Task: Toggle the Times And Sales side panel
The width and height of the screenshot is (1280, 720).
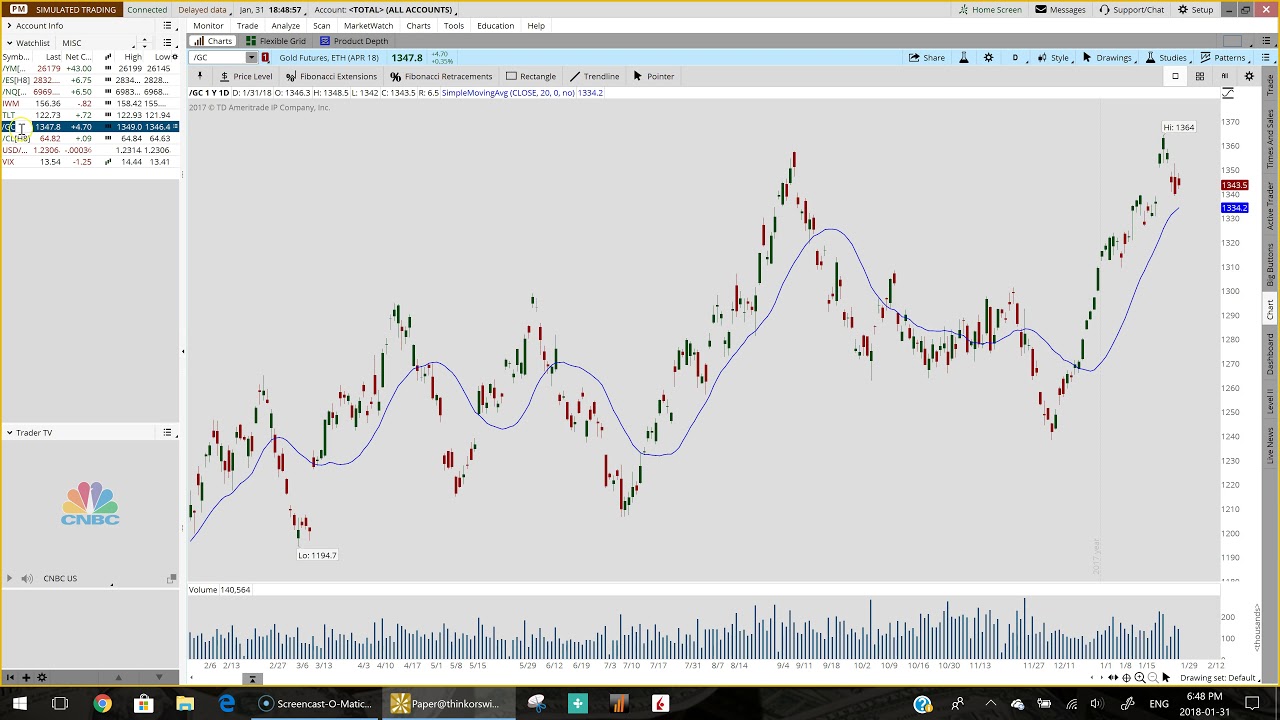Action: pyautogui.click(x=1271, y=138)
